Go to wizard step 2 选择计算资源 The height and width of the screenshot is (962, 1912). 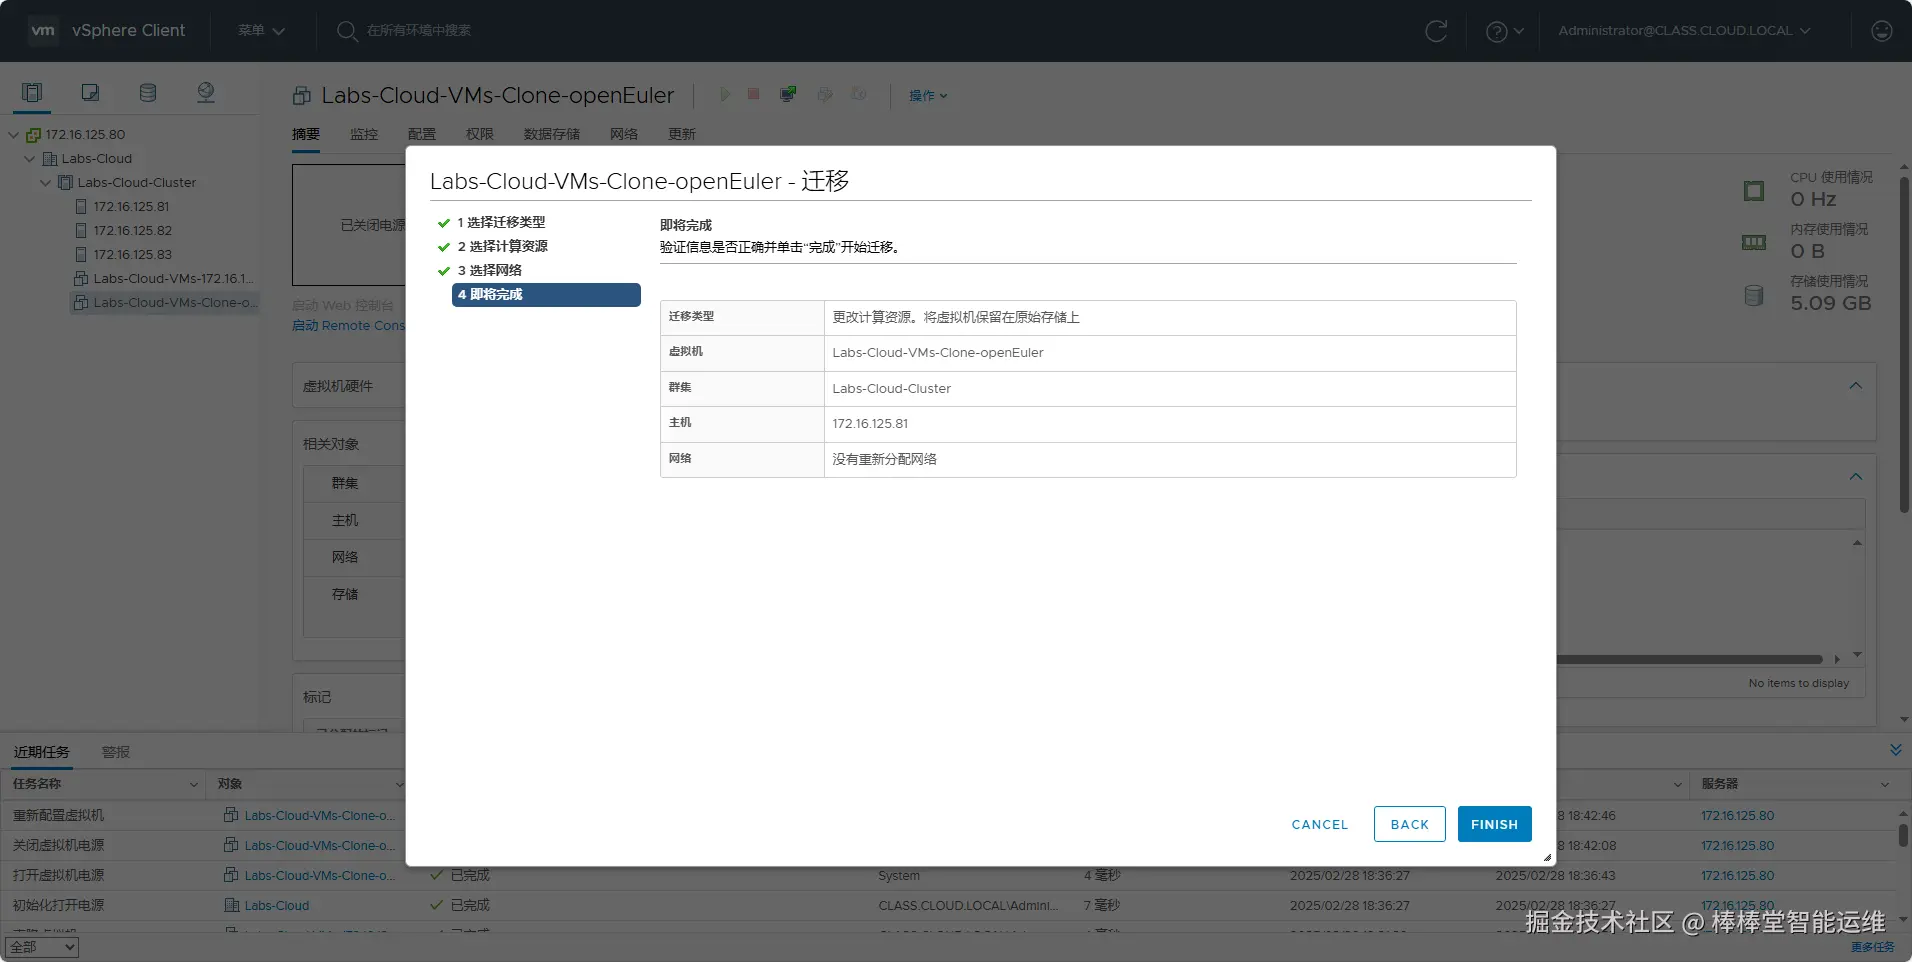tap(502, 246)
